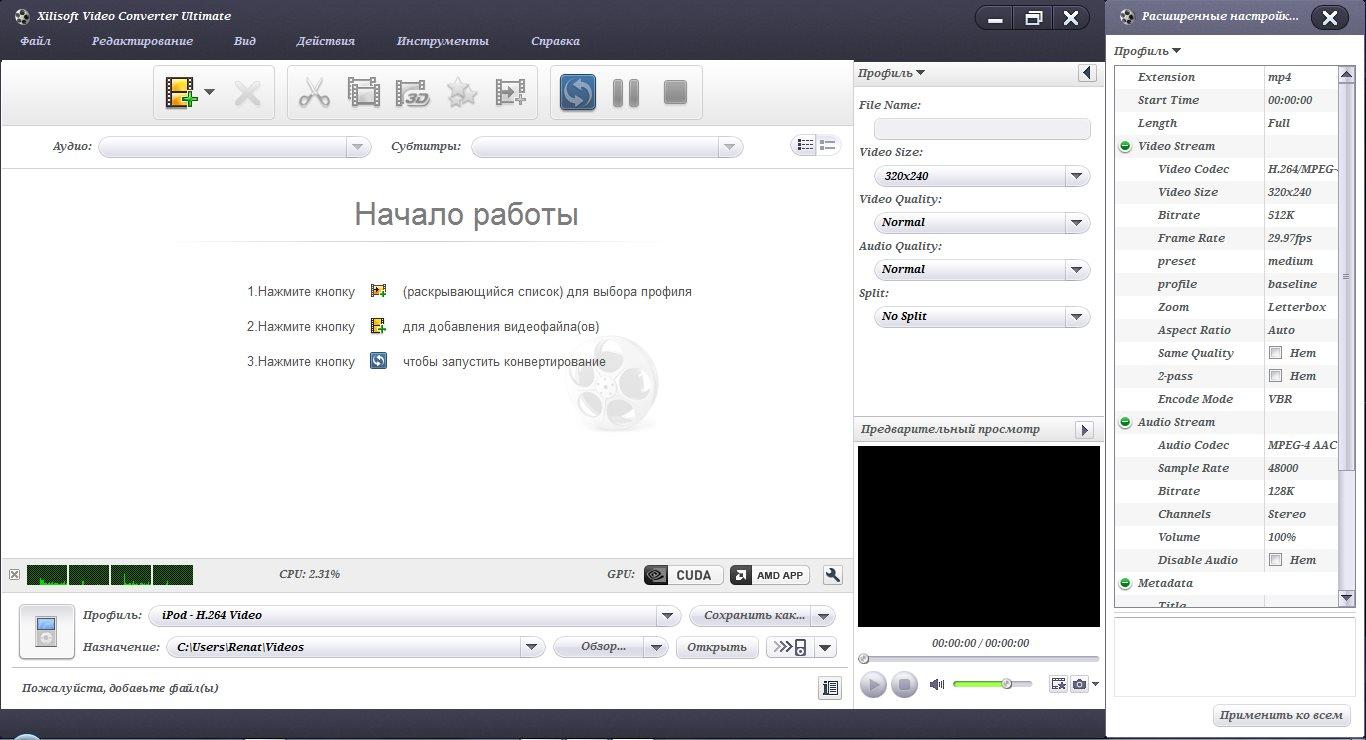Screen dimensions: 1366x740
Task: Open the log list icon in status bar
Action: (829, 688)
